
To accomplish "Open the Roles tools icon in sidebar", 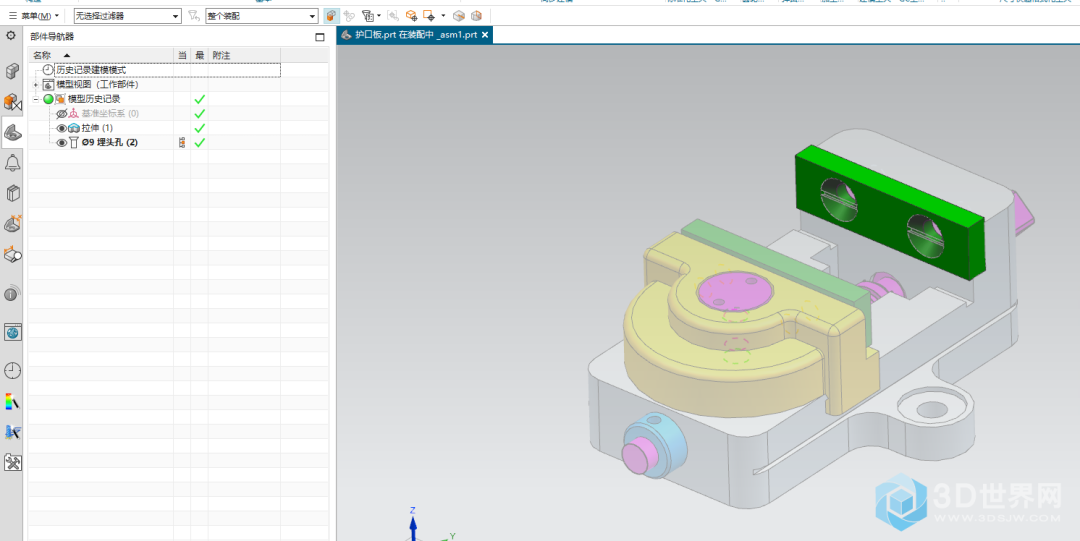I will [x=13, y=462].
